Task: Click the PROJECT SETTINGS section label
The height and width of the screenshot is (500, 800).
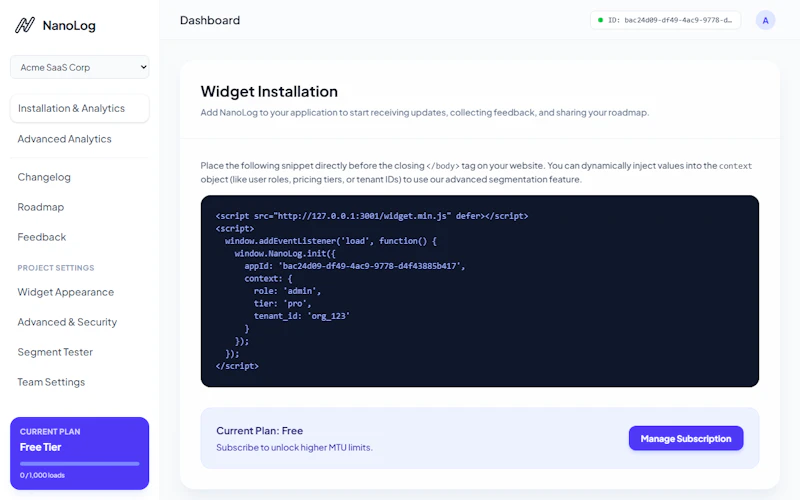Action: point(56,268)
